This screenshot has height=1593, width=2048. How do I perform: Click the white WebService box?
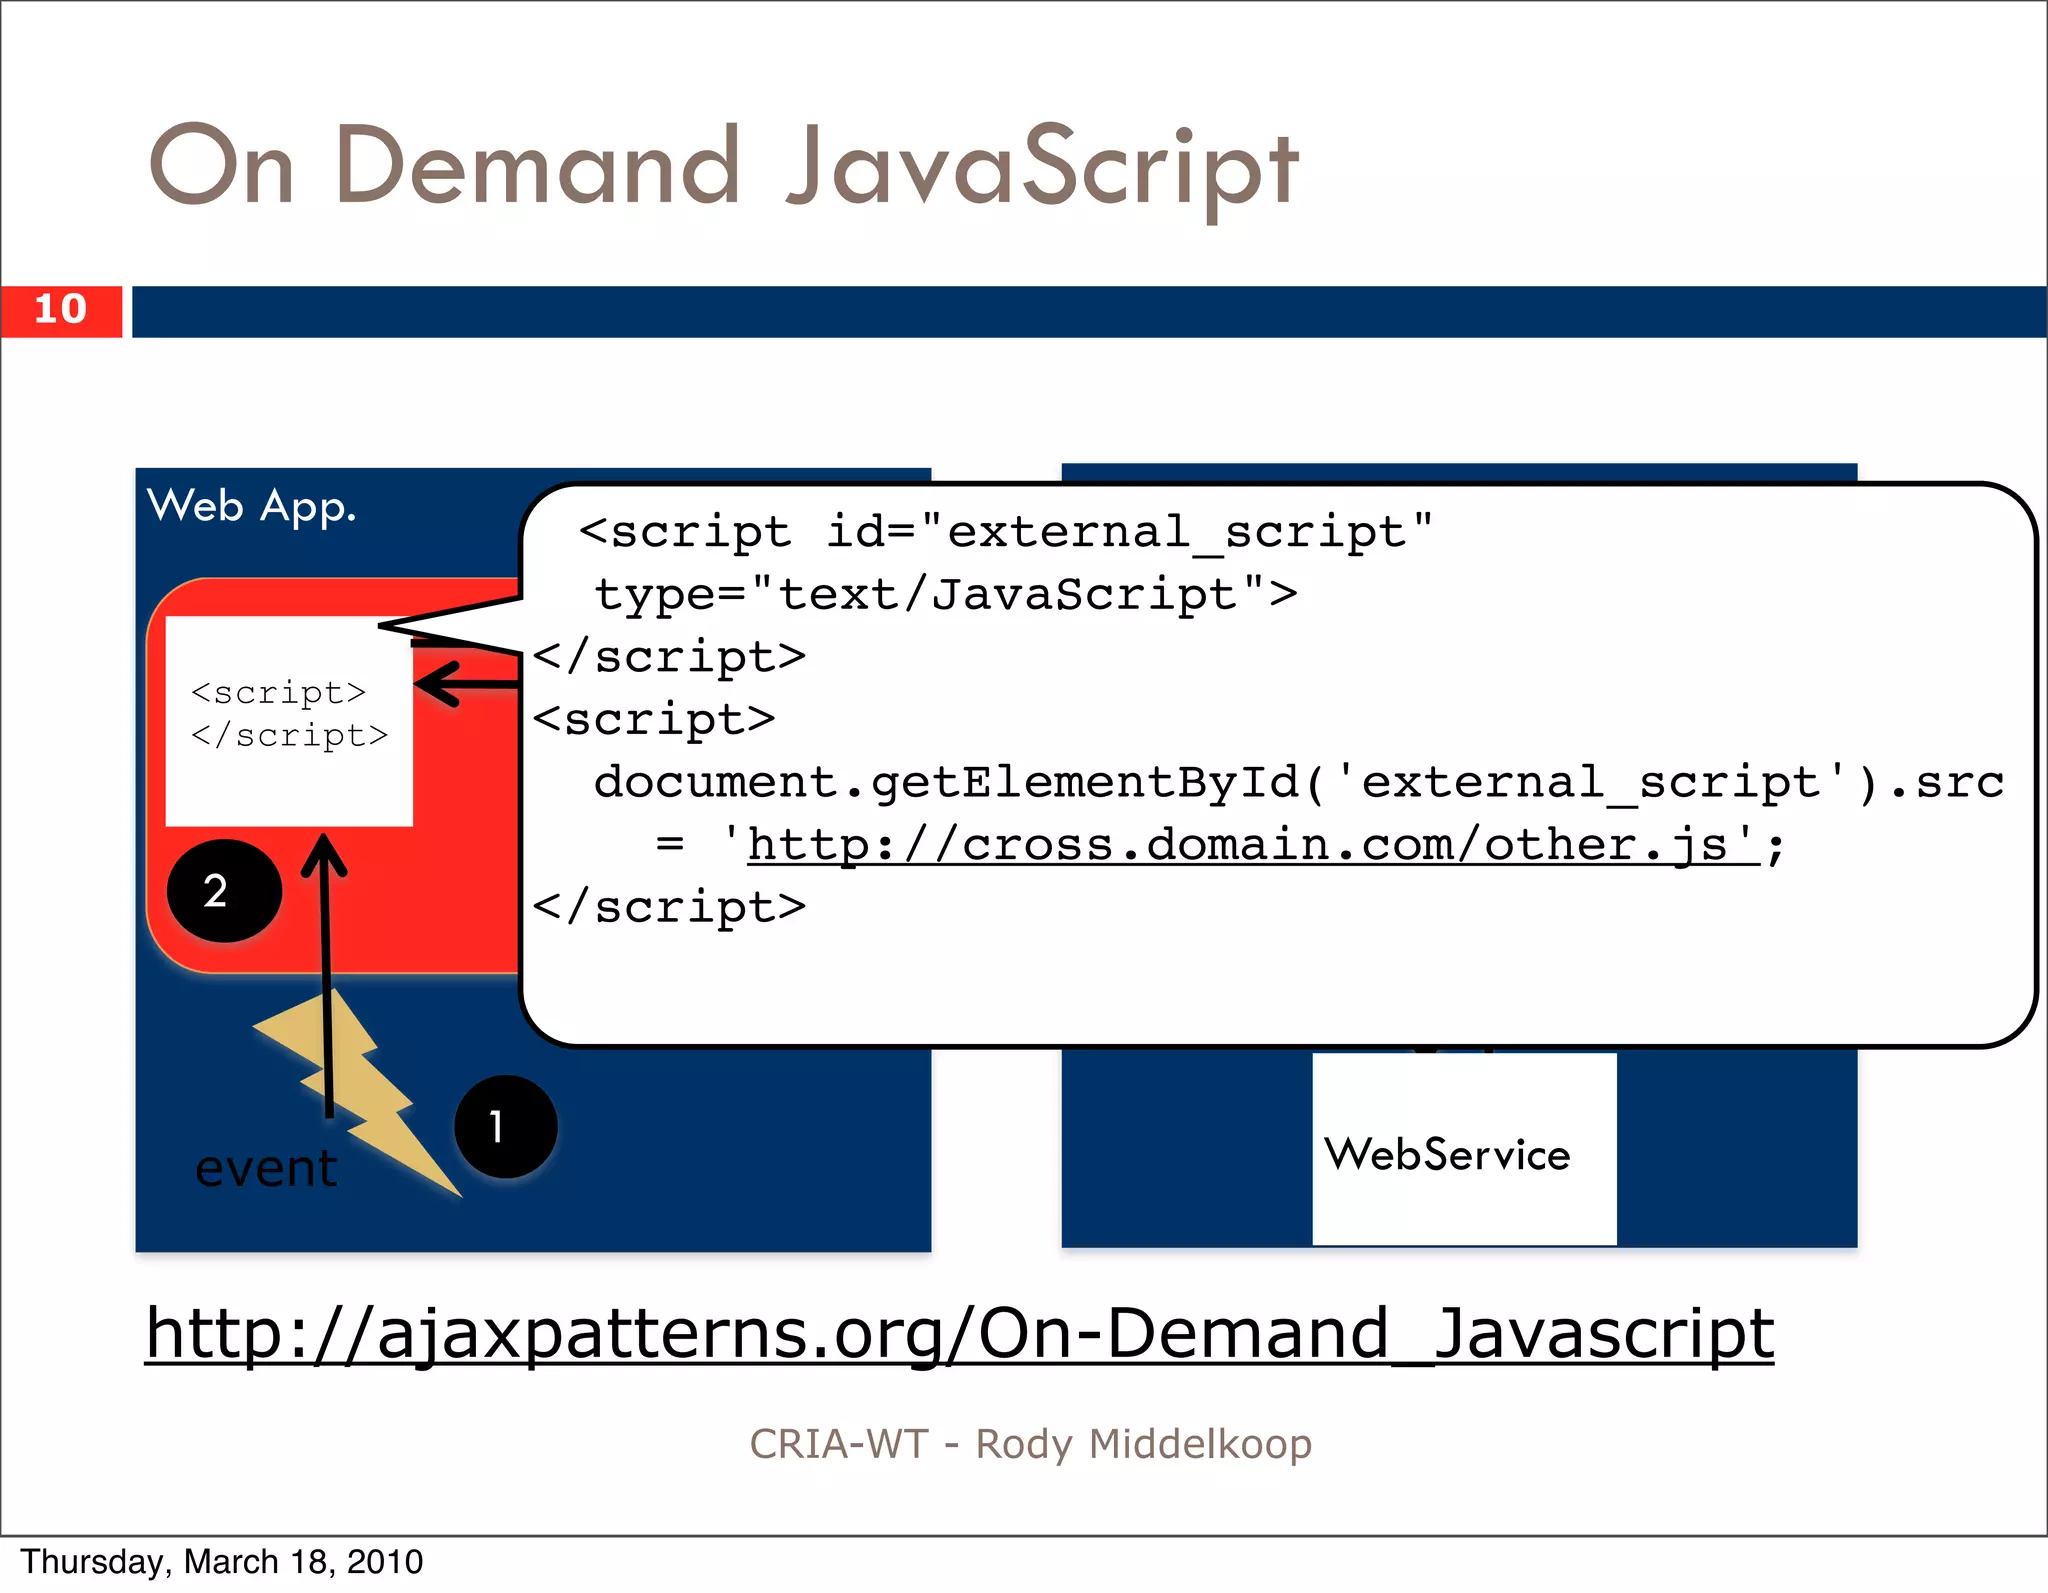click(1464, 1148)
